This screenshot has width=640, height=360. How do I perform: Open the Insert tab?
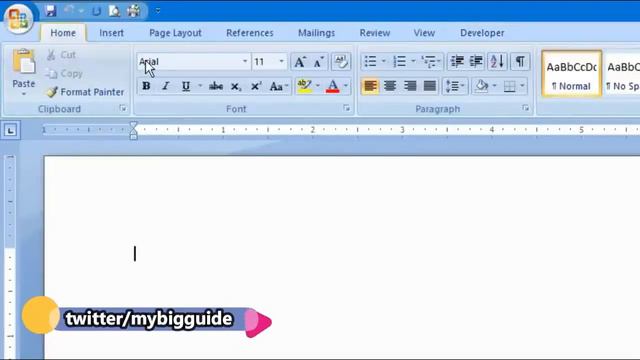point(111,33)
